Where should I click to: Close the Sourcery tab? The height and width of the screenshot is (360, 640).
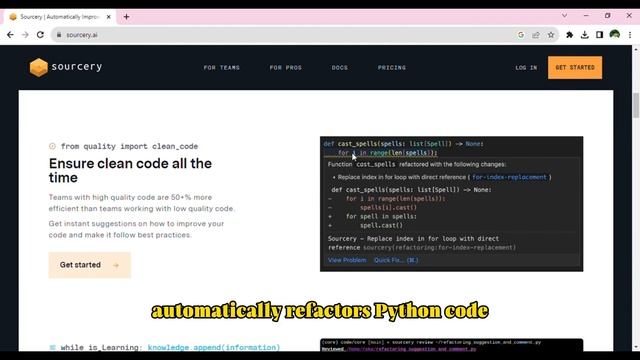tap(109, 17)
